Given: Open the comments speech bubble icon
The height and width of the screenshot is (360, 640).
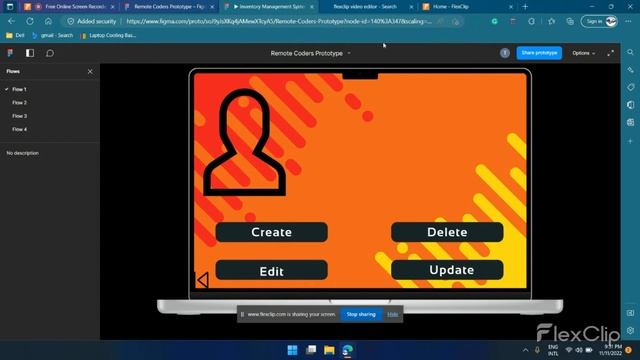Looking at the screenshot, I should (50, 53).
